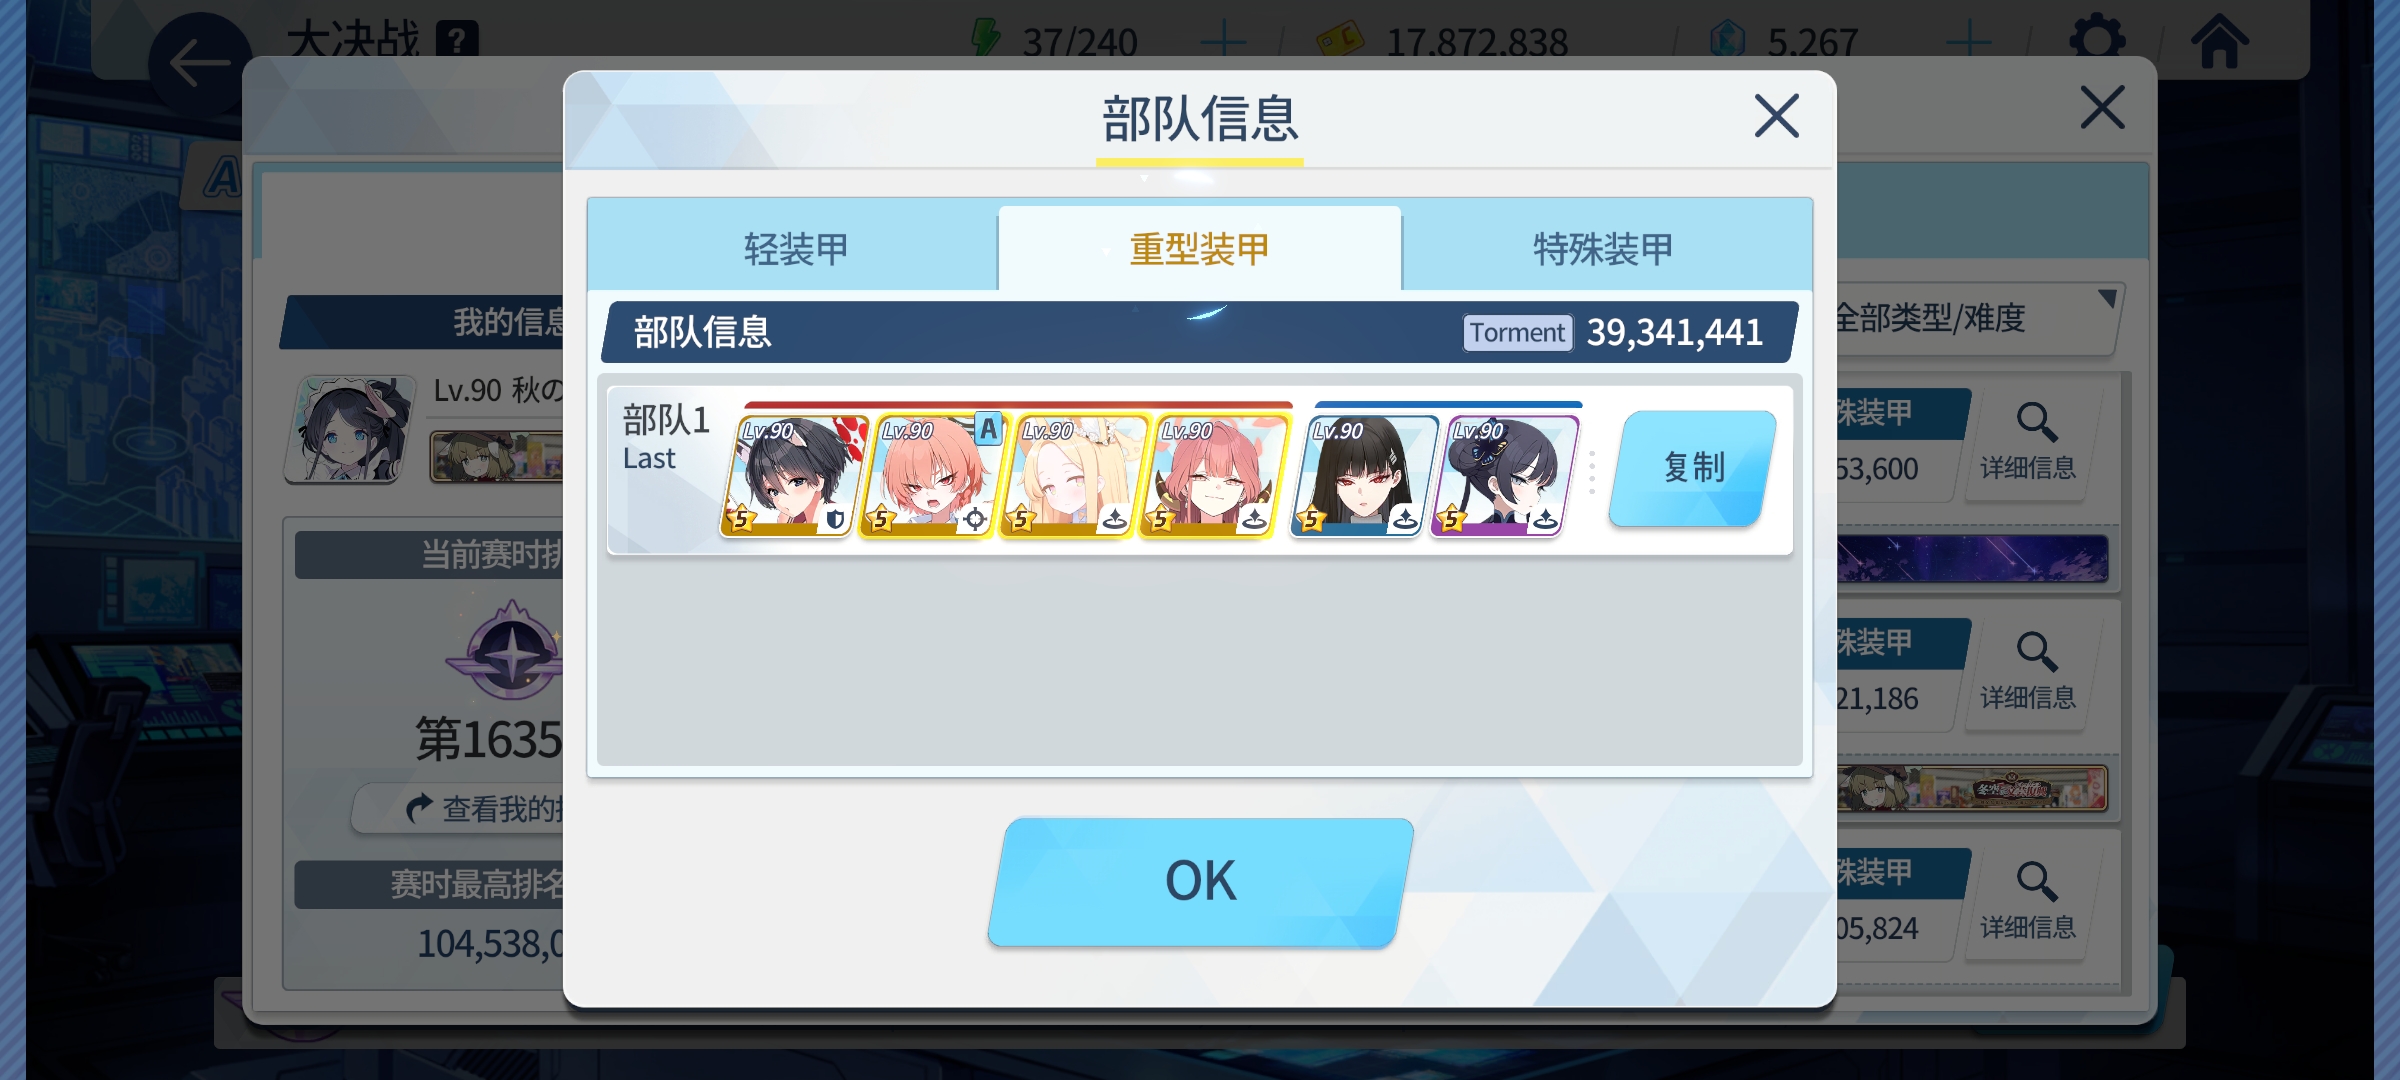Click the bottom magnifier 详细信息 icon
Viewport: 2400px width, 1080px height.
[x=2029, y=901]
